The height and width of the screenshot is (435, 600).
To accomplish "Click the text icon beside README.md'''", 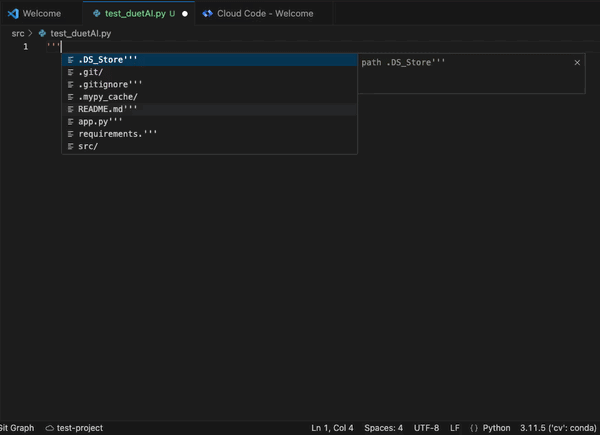I will pyautogui.click(x=70, y=109).
